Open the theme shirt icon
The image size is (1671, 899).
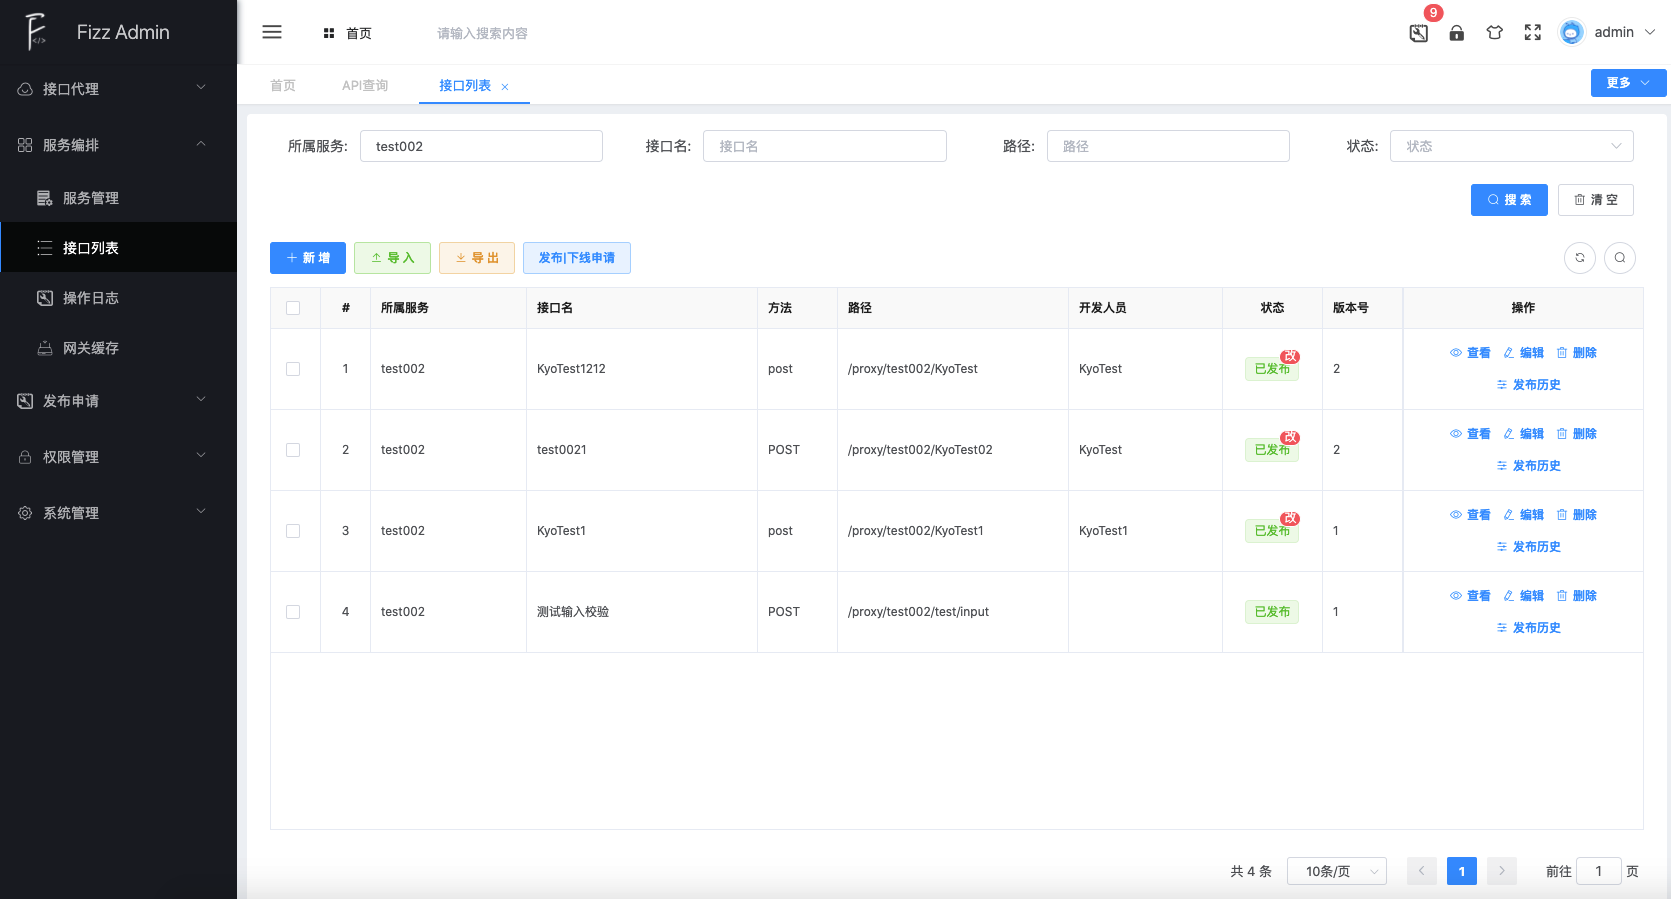[x=1495, y=33]
